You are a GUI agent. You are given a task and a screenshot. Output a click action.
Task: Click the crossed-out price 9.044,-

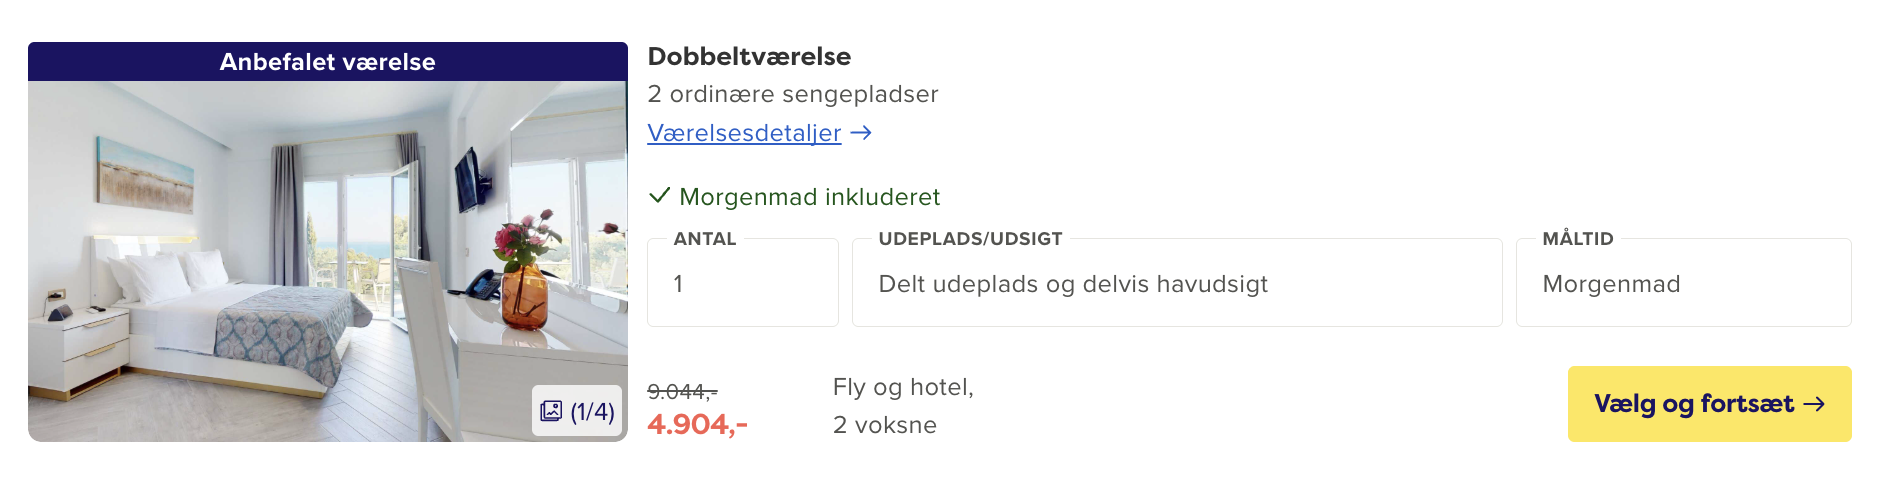point(682,391)
